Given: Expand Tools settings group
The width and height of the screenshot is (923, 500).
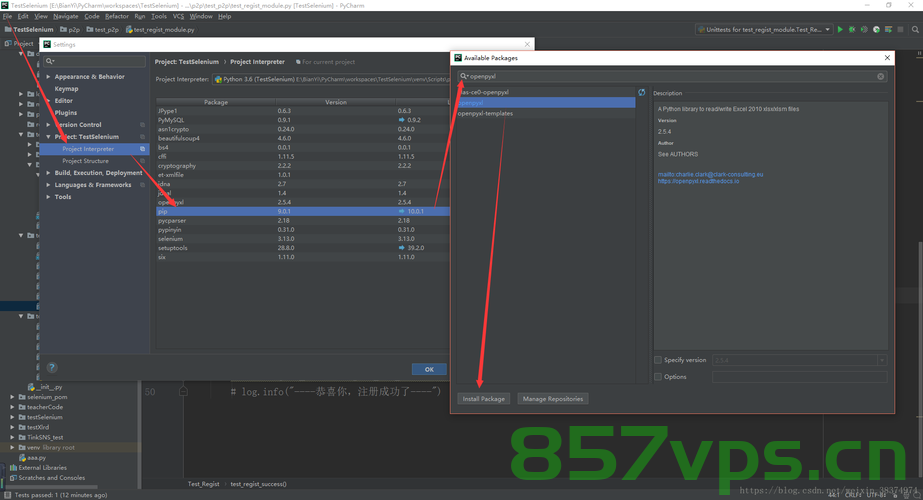Looking at the screenshot, I should click(x=48, y=197).
